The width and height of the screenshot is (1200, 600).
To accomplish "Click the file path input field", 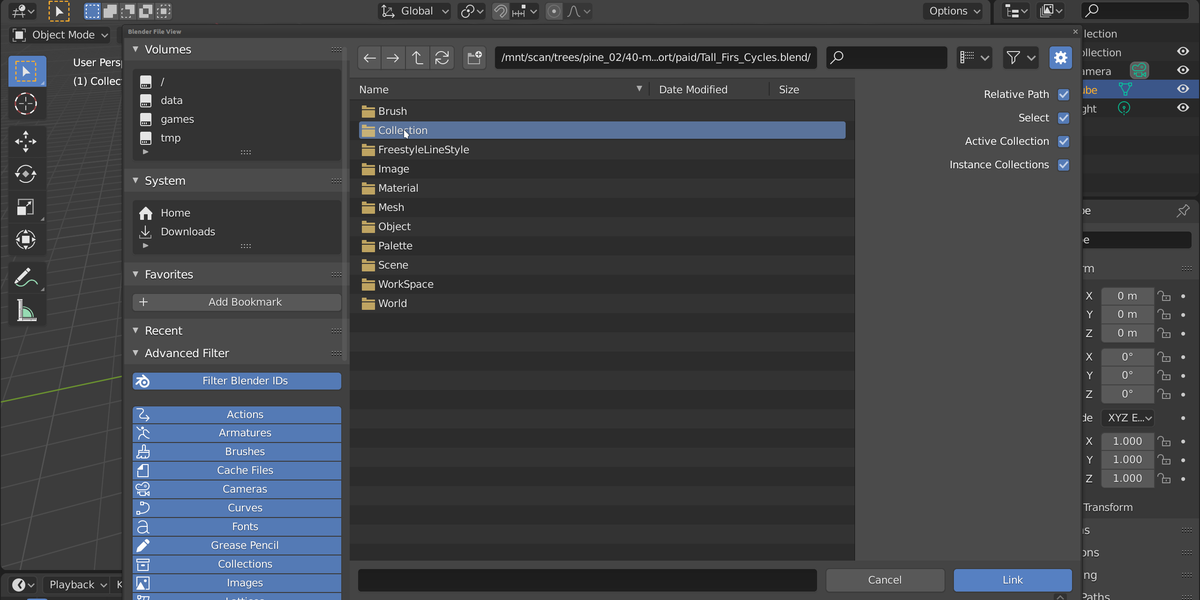I will [656, 58].
